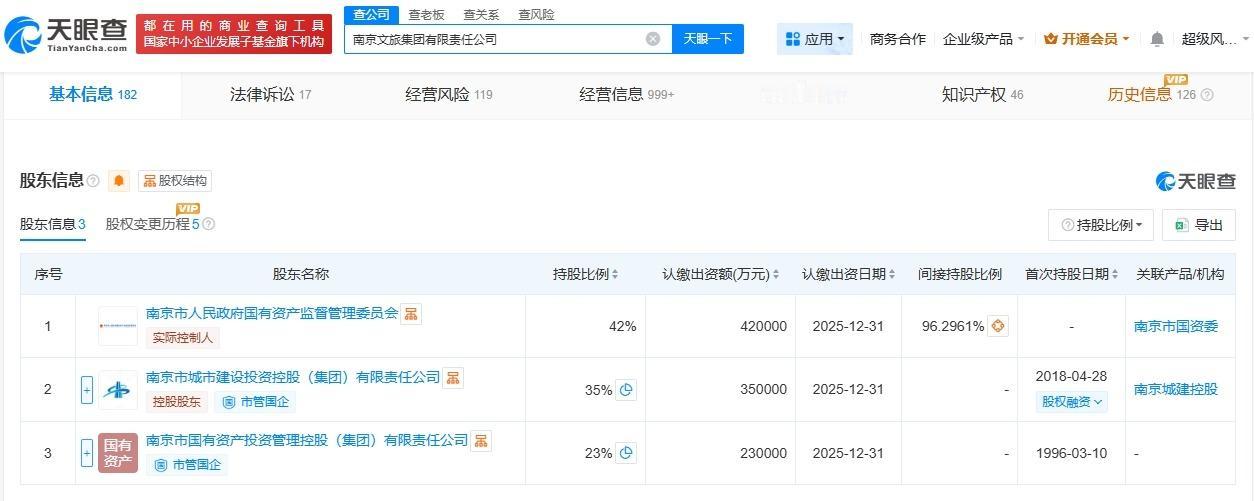
Task: Switch to 查风险 search tab
Action: coord(536,14)
